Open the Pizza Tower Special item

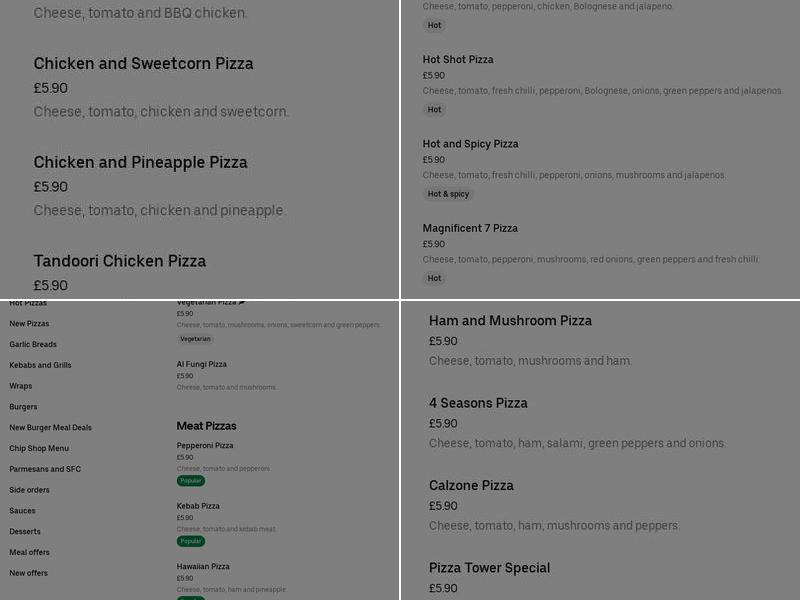click(489, 567)
